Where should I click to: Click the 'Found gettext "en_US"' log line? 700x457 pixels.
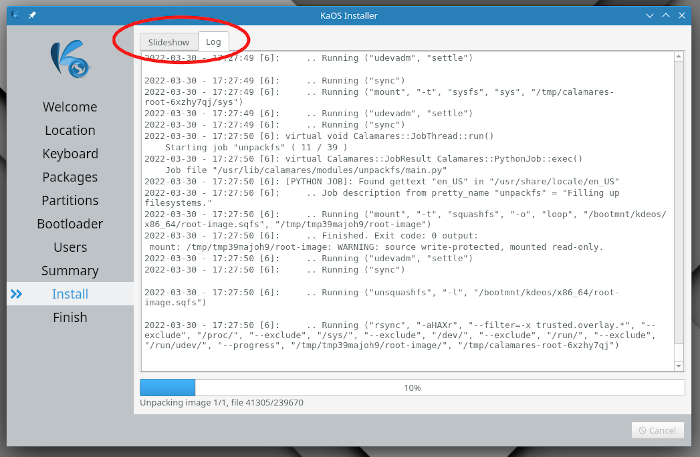(x=382, y=181)
